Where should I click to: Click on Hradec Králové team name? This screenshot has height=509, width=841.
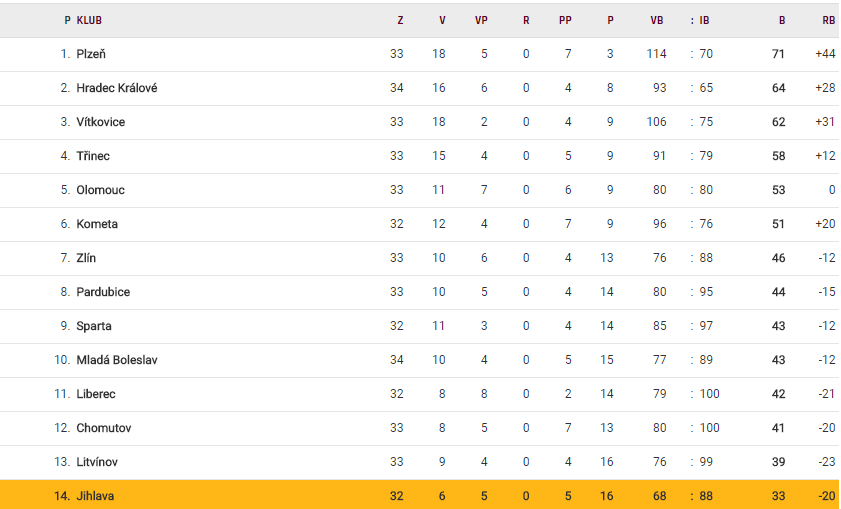coord(116,88)
